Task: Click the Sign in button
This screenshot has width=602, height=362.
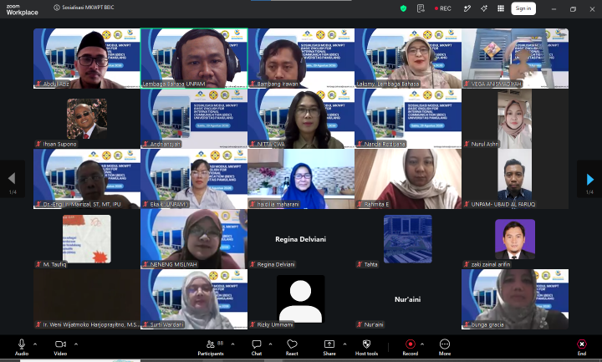Action: click(523, 8)
